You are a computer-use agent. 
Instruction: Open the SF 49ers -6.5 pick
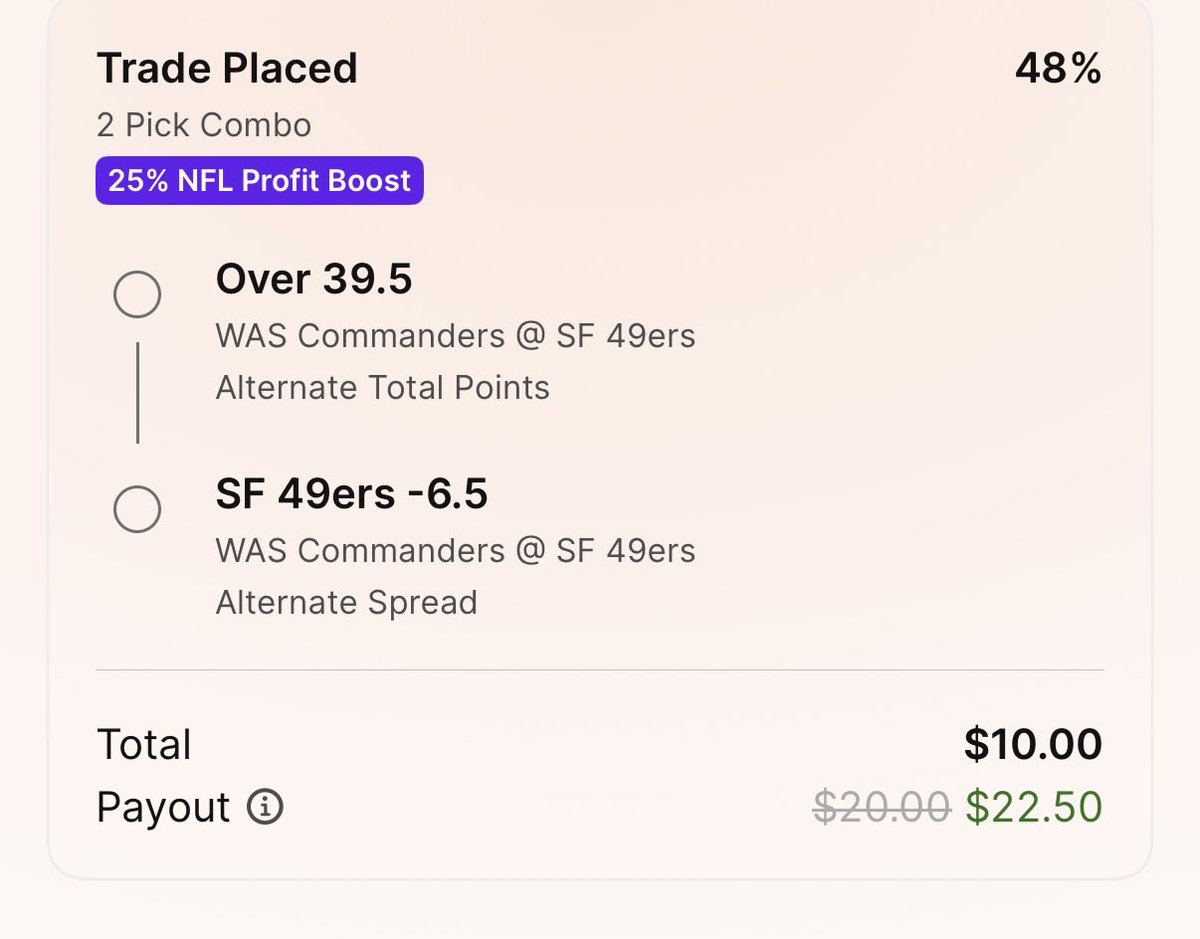352,494
